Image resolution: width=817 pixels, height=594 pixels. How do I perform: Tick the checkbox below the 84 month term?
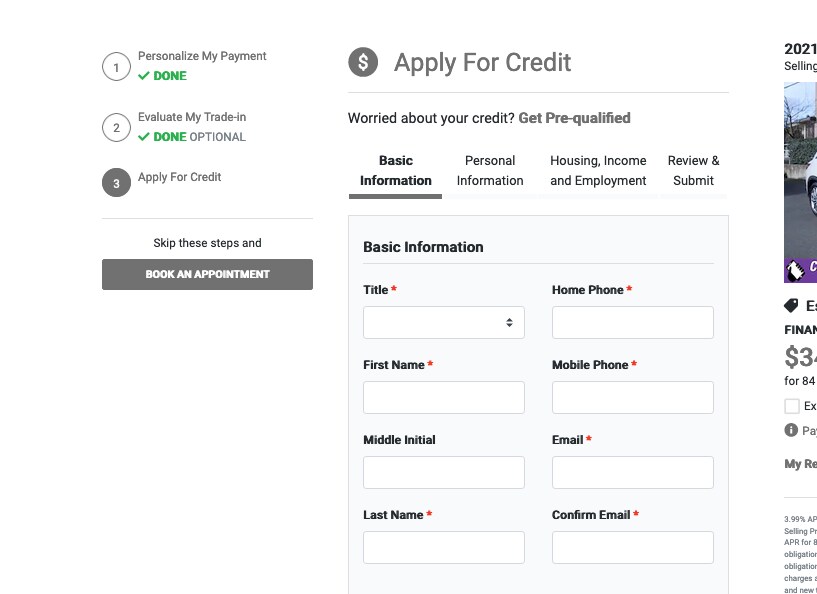point(791,406)
